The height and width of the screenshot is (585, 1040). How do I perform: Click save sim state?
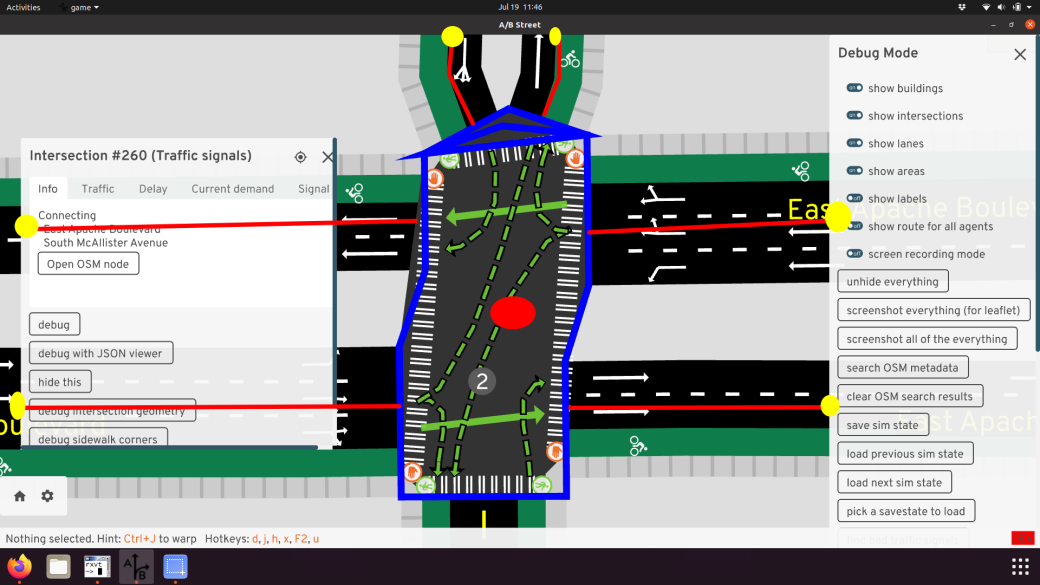click(x=883, y=425)
